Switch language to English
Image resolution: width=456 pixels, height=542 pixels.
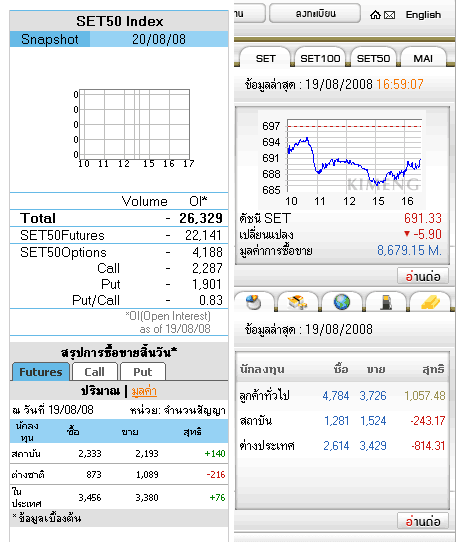pos(423,15)
